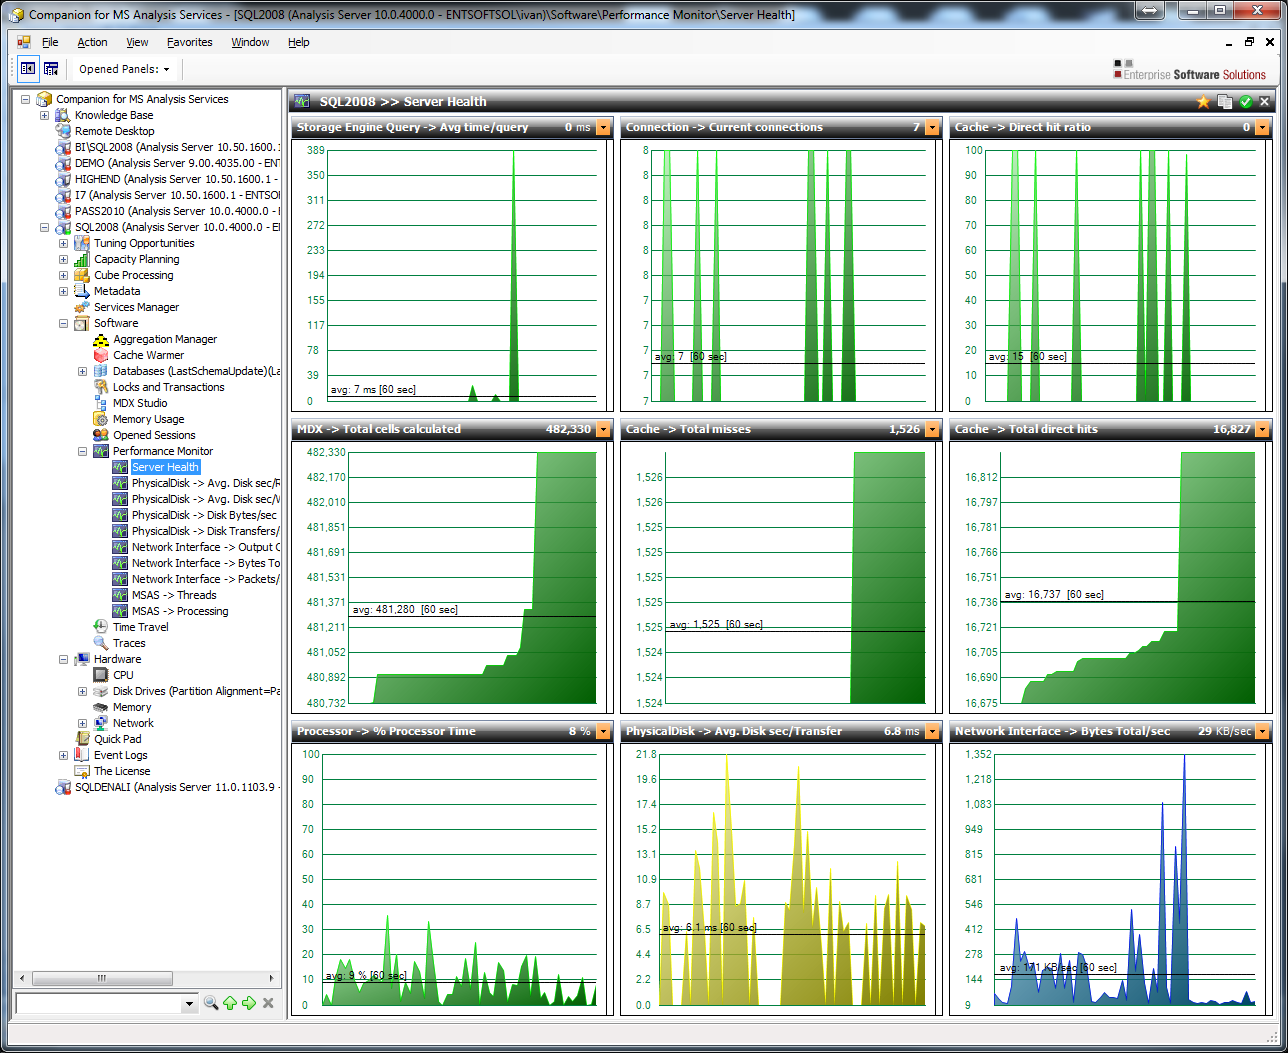The image size is (1288, 1053).
Task: Click into the tree search text field
Action: (x=99, y=1003)
